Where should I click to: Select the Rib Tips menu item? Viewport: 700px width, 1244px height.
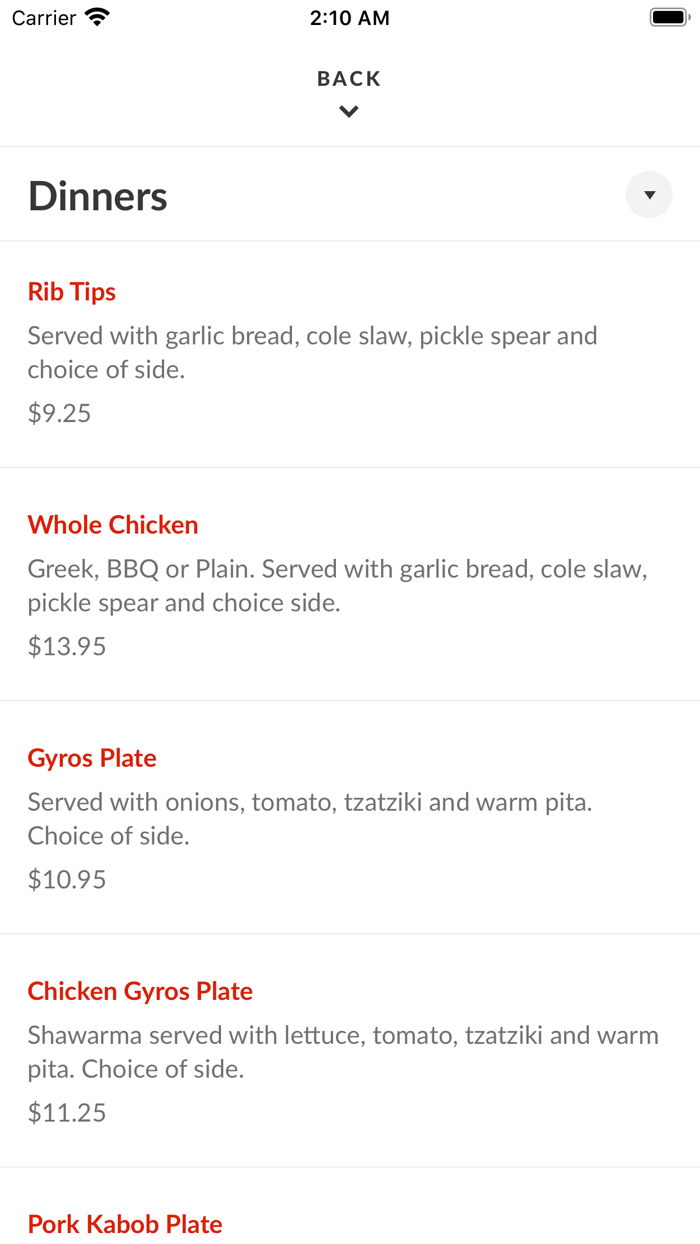click(71, 292)
